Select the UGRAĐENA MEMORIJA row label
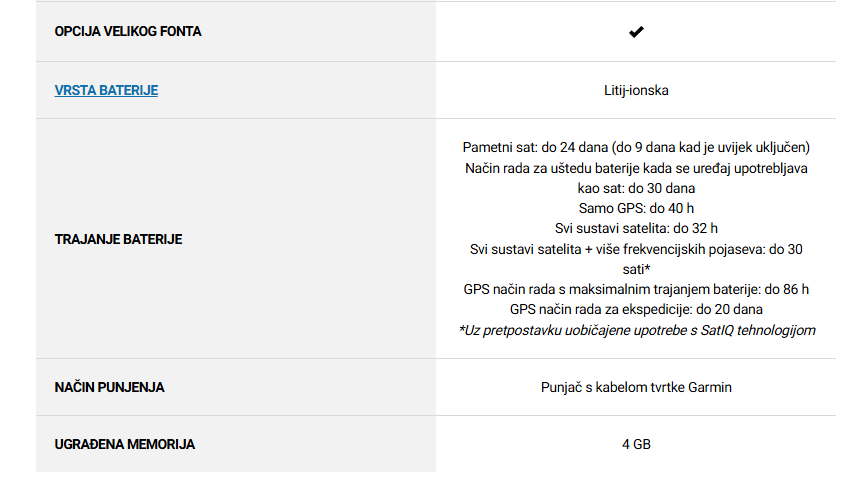The height and width of the screenshot is (491, 867). tap(124, 444)
